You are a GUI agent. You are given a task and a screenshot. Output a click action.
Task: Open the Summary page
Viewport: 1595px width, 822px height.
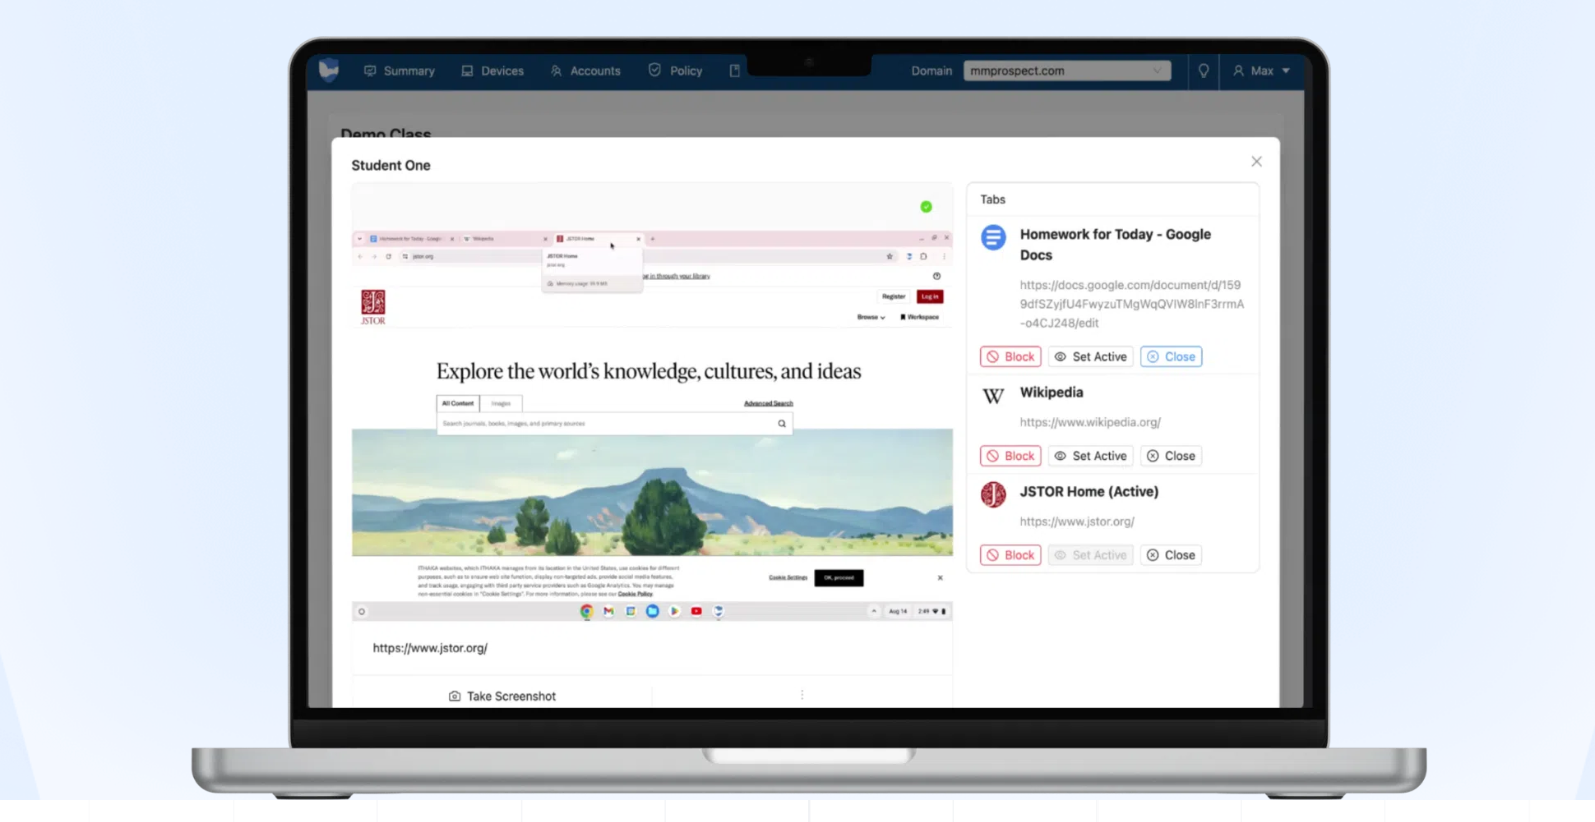[399, 71]
